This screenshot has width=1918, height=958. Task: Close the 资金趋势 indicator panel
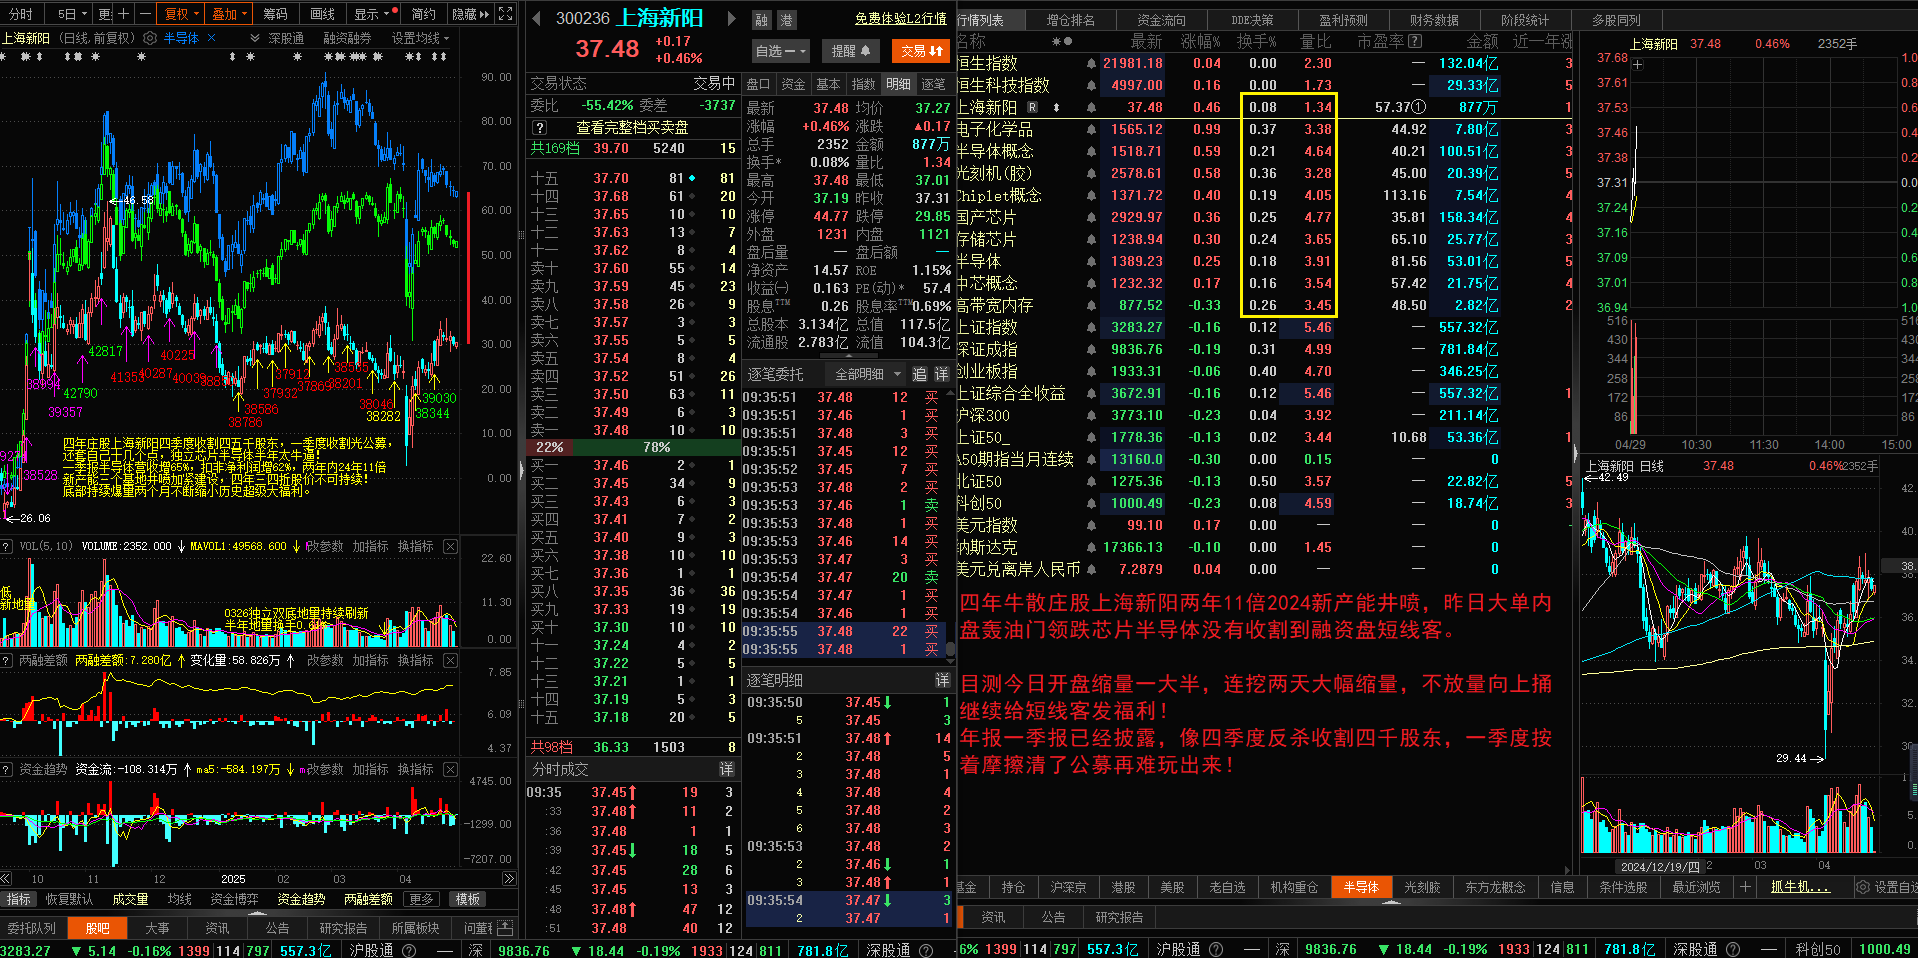451,769
